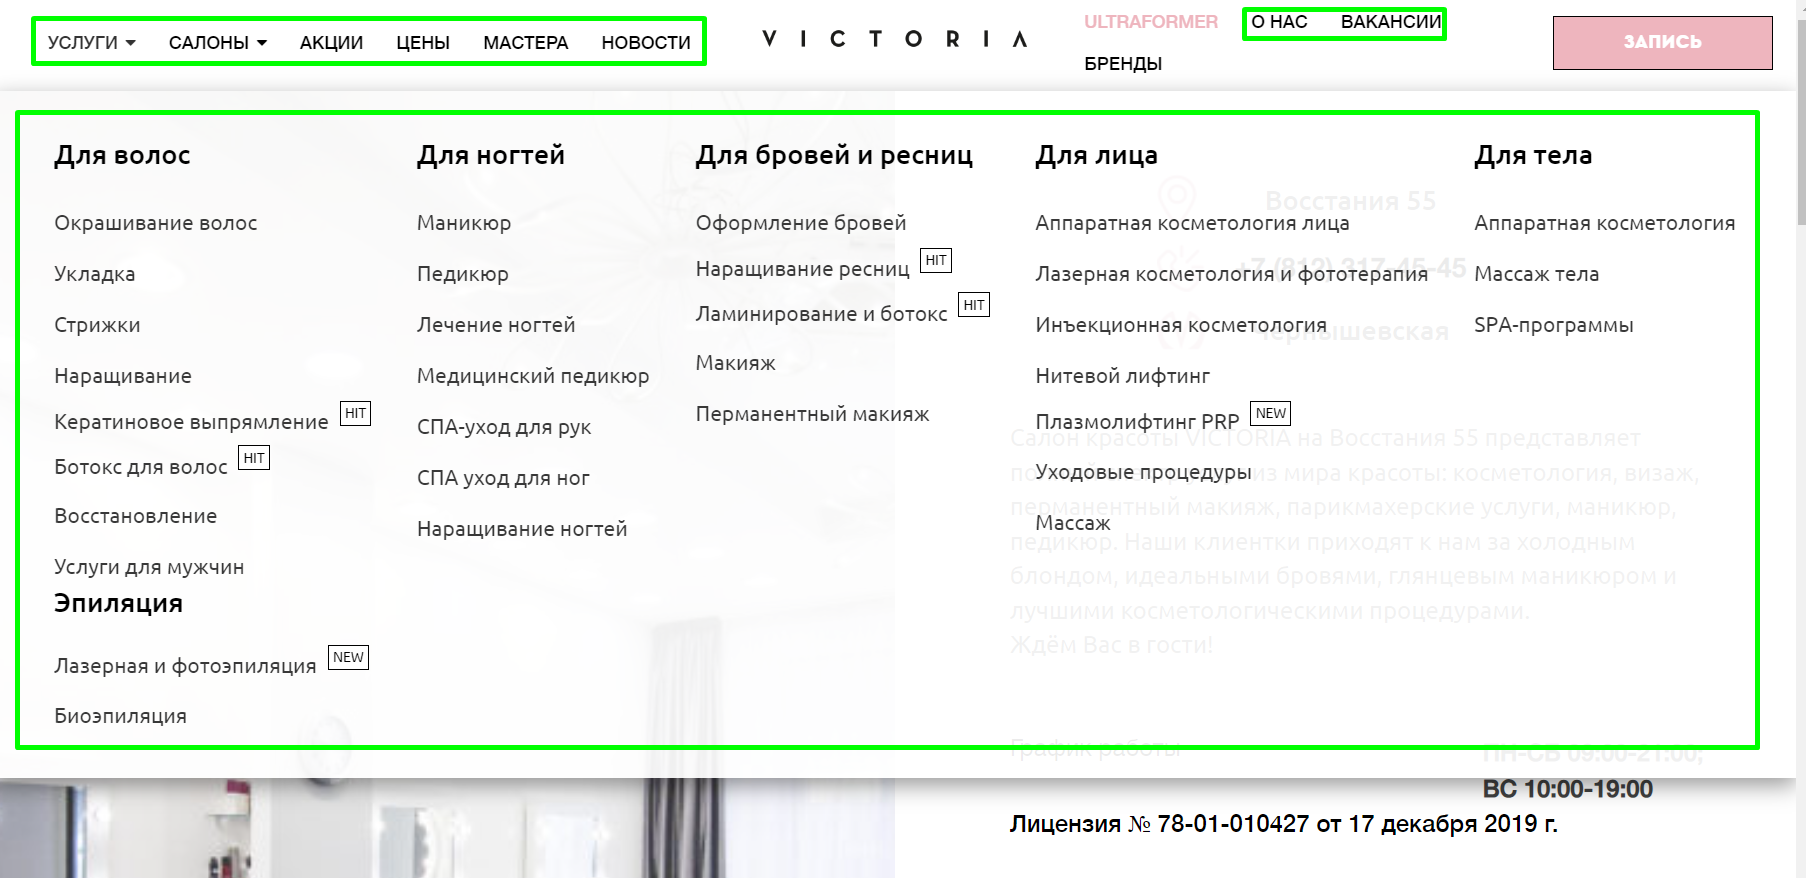Select Кератиновое выпрямление service
1806x878 pixels.
pos(191,422)
